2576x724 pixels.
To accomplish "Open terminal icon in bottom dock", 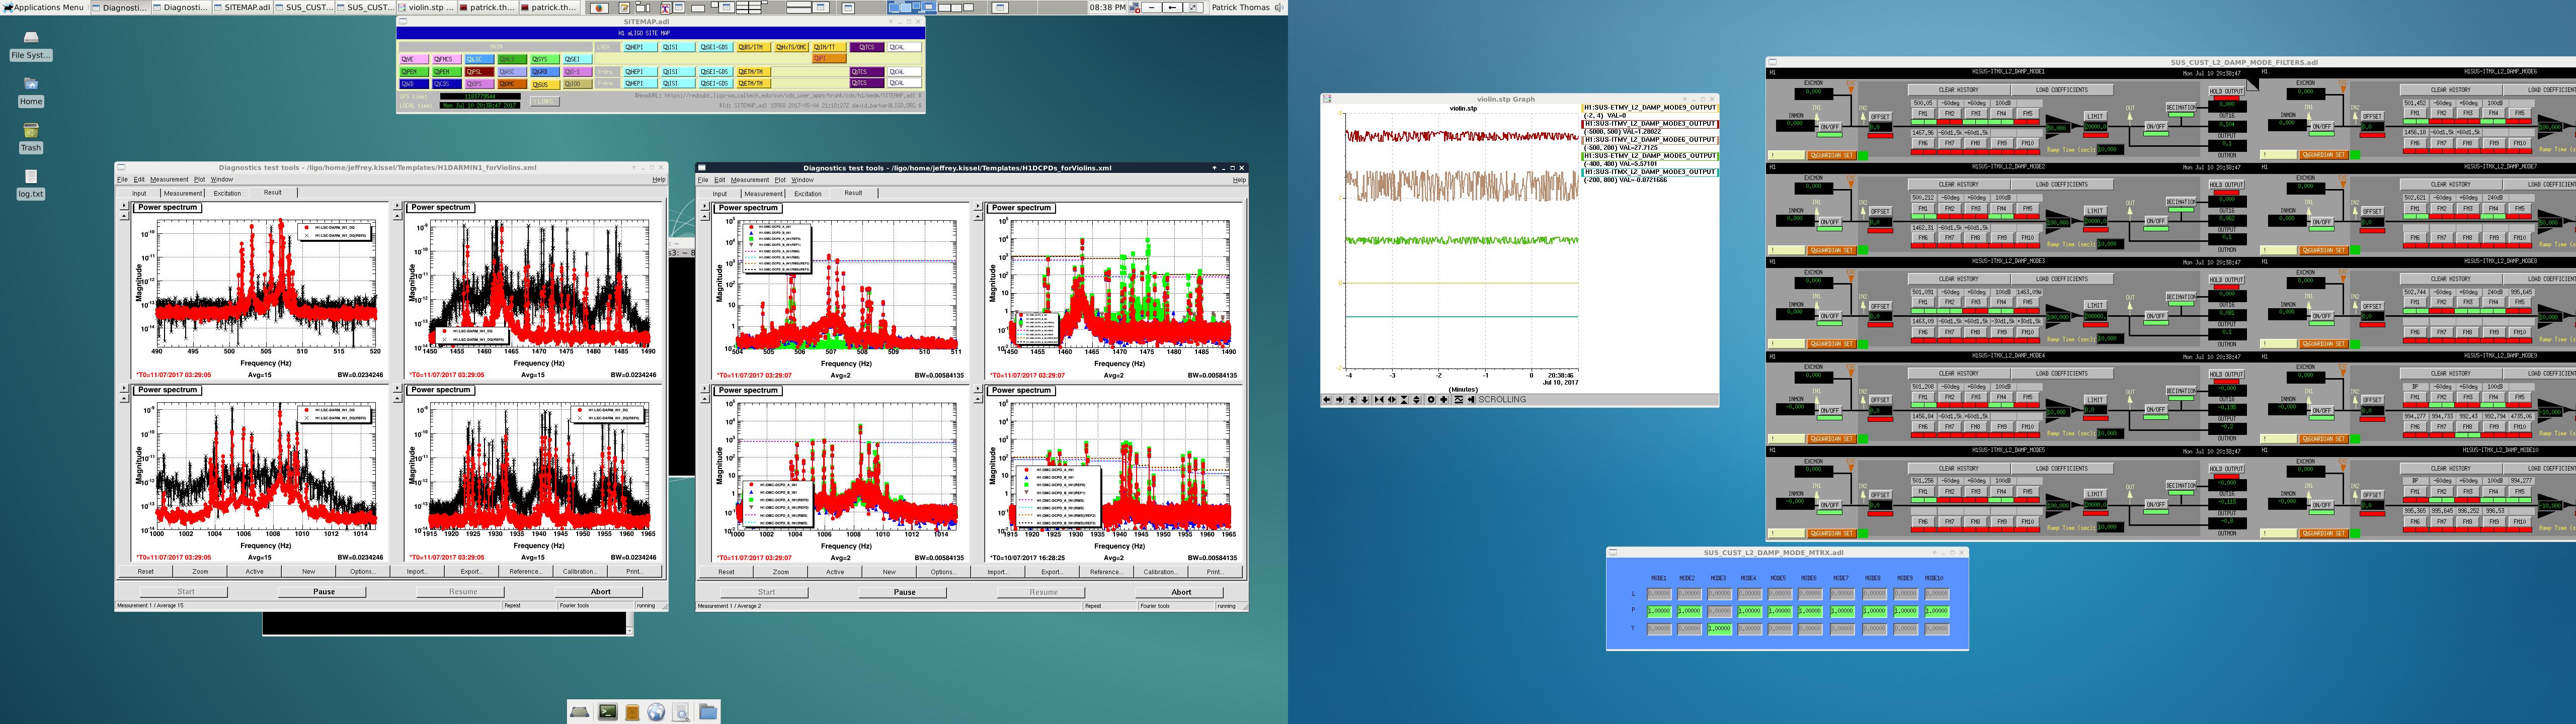I will pos(608,712).
